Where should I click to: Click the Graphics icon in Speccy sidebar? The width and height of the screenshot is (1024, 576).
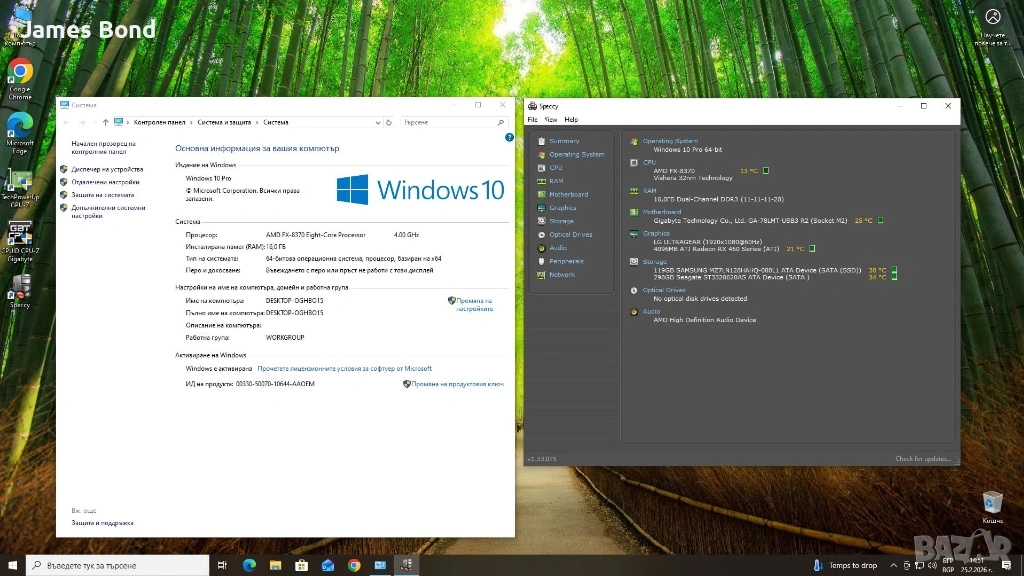(x=541, y=208)
